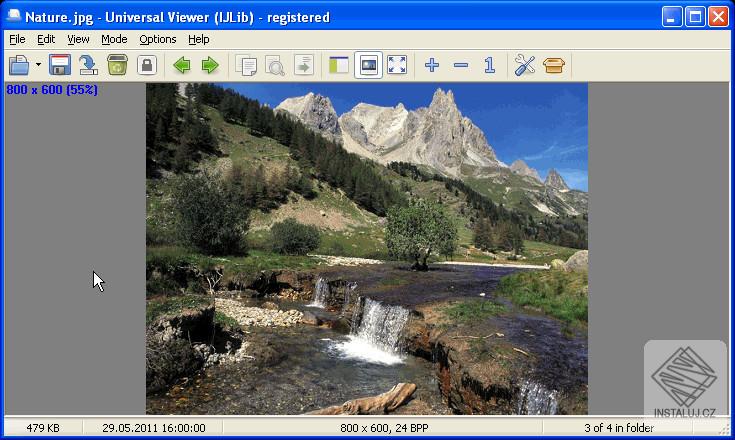The image size is (735, 440).
Task: Delete file with the recycle bin icon
Action: (x=117, y=65)
